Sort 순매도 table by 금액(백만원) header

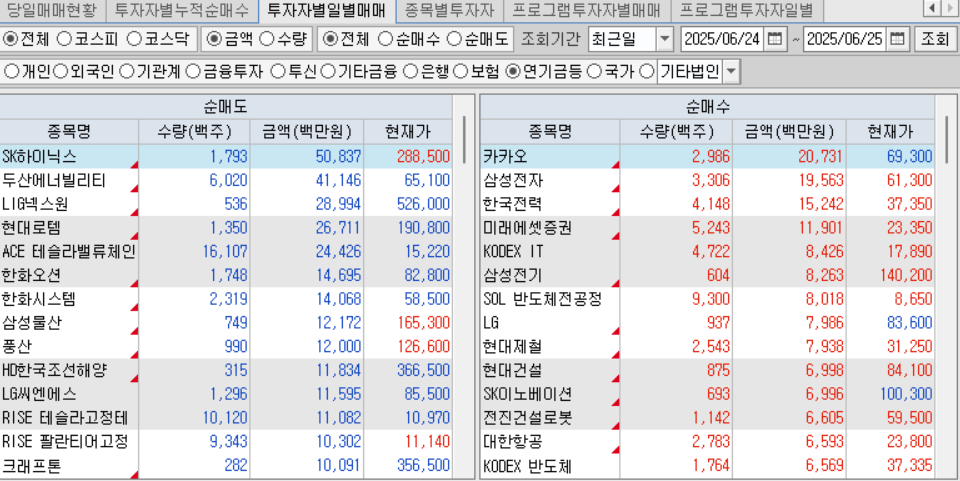point(307,131)
